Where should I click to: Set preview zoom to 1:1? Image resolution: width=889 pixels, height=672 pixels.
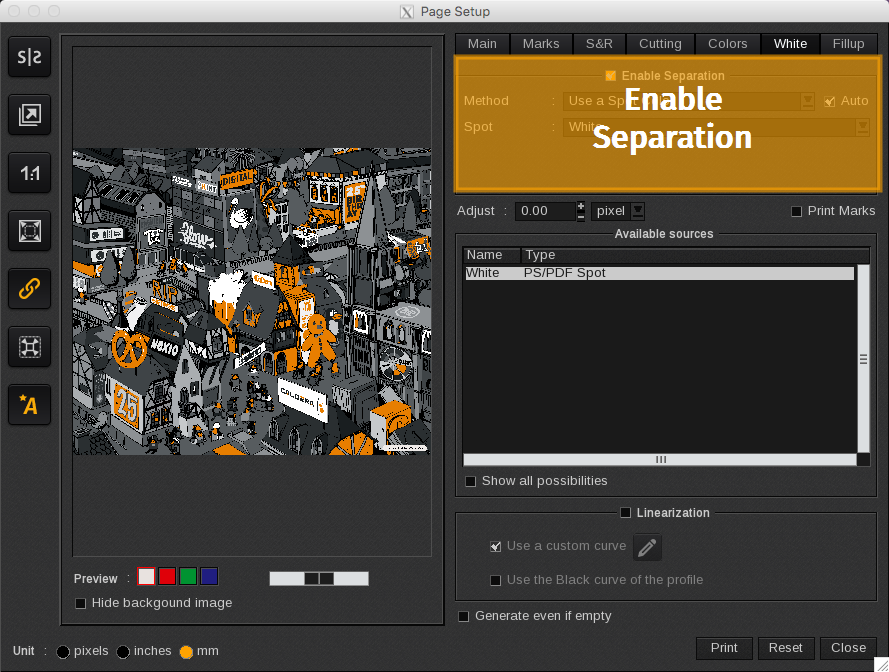[x=29, y=173]
